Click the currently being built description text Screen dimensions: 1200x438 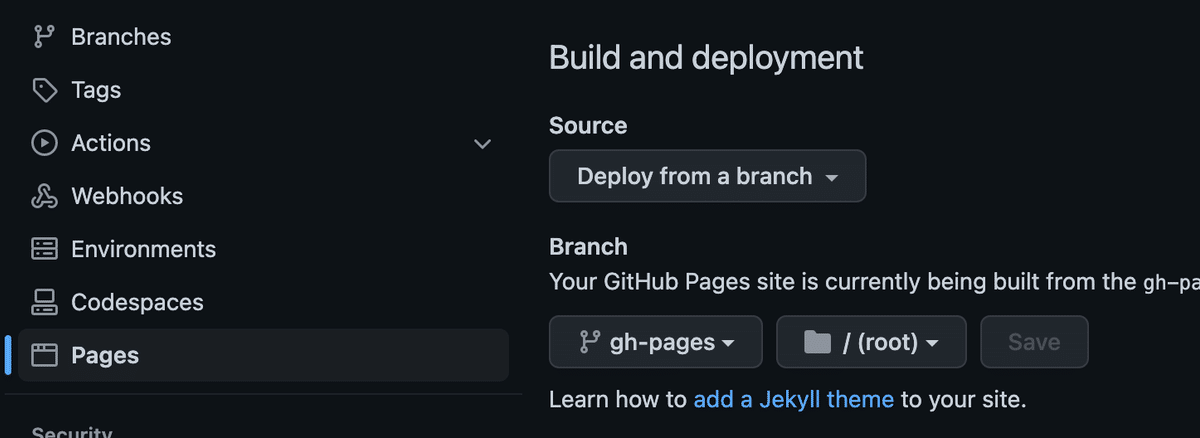(x=874, y=282)
